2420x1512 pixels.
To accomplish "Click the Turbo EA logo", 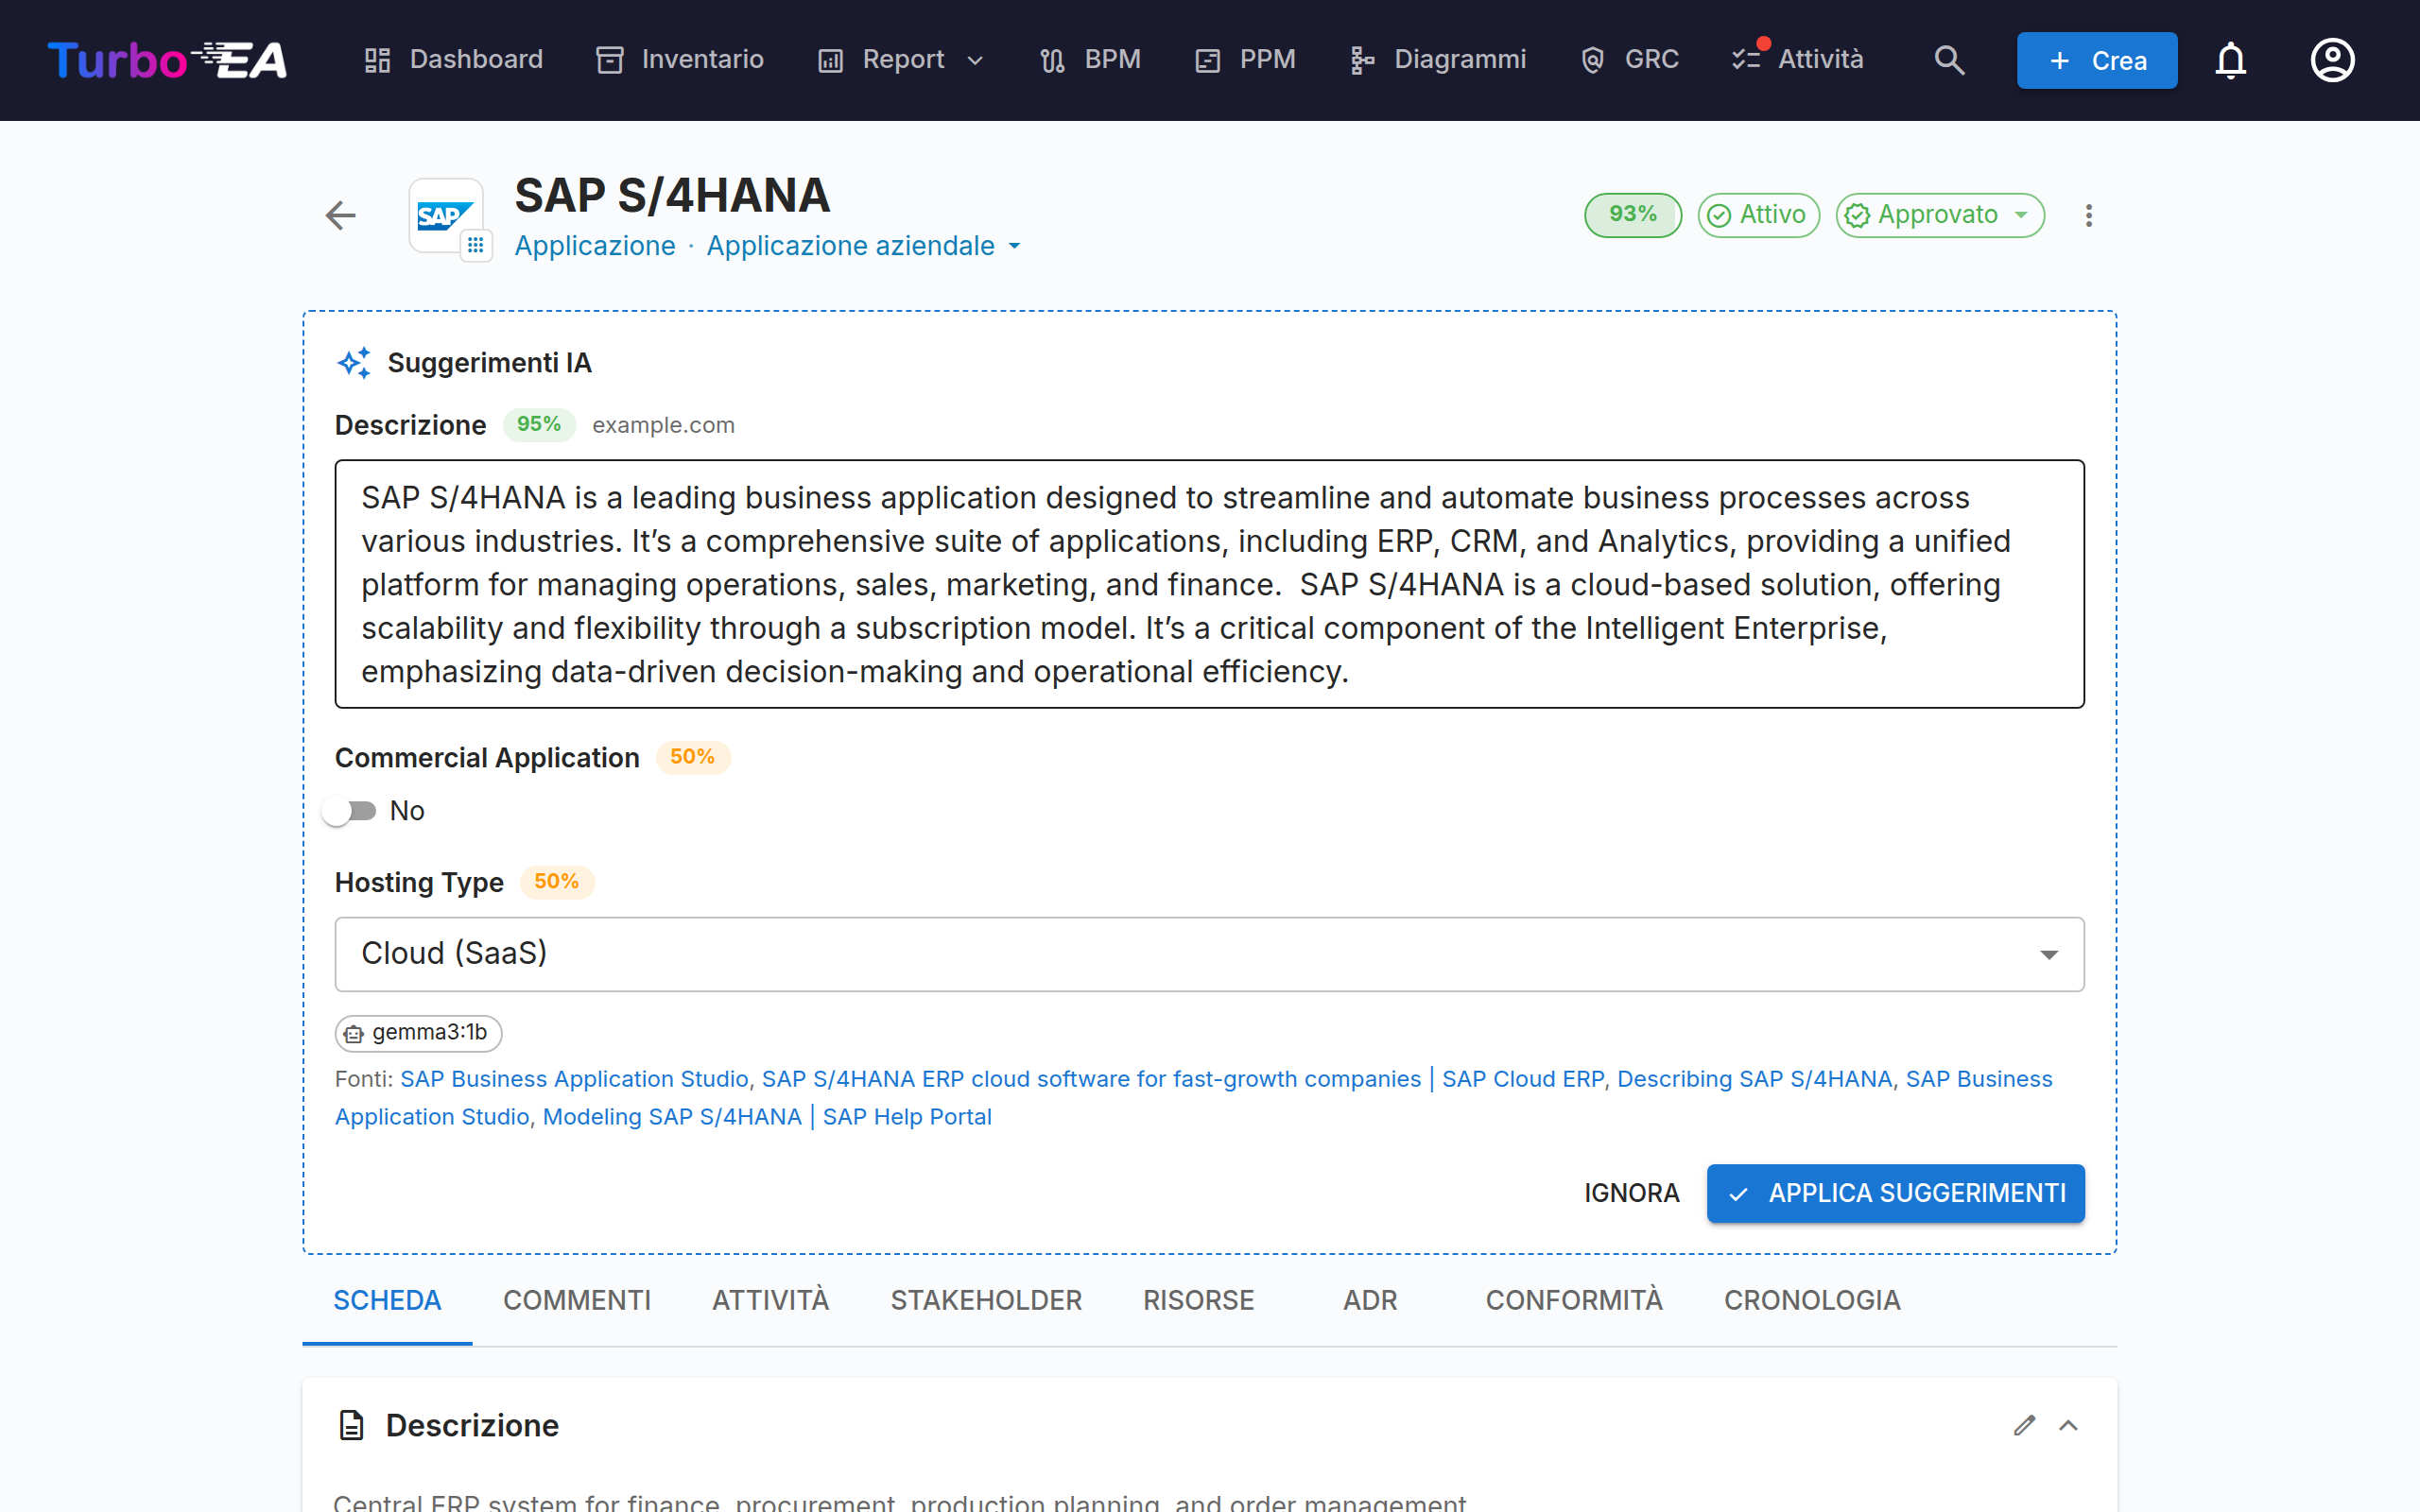I will coord(167,60).
